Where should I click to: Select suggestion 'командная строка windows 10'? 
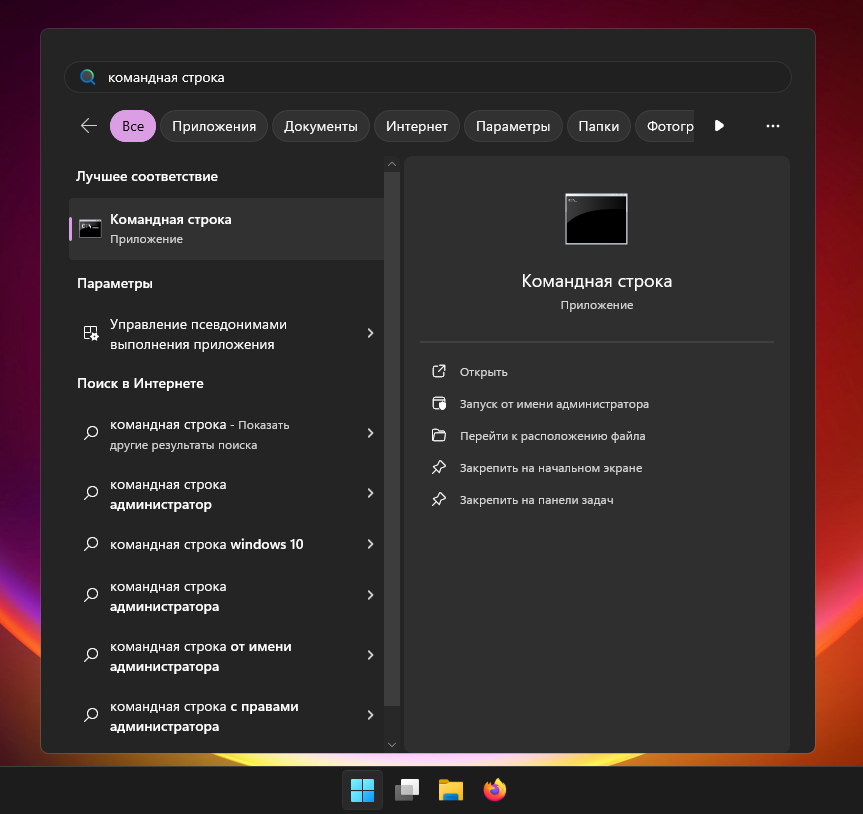click(226, 544)
